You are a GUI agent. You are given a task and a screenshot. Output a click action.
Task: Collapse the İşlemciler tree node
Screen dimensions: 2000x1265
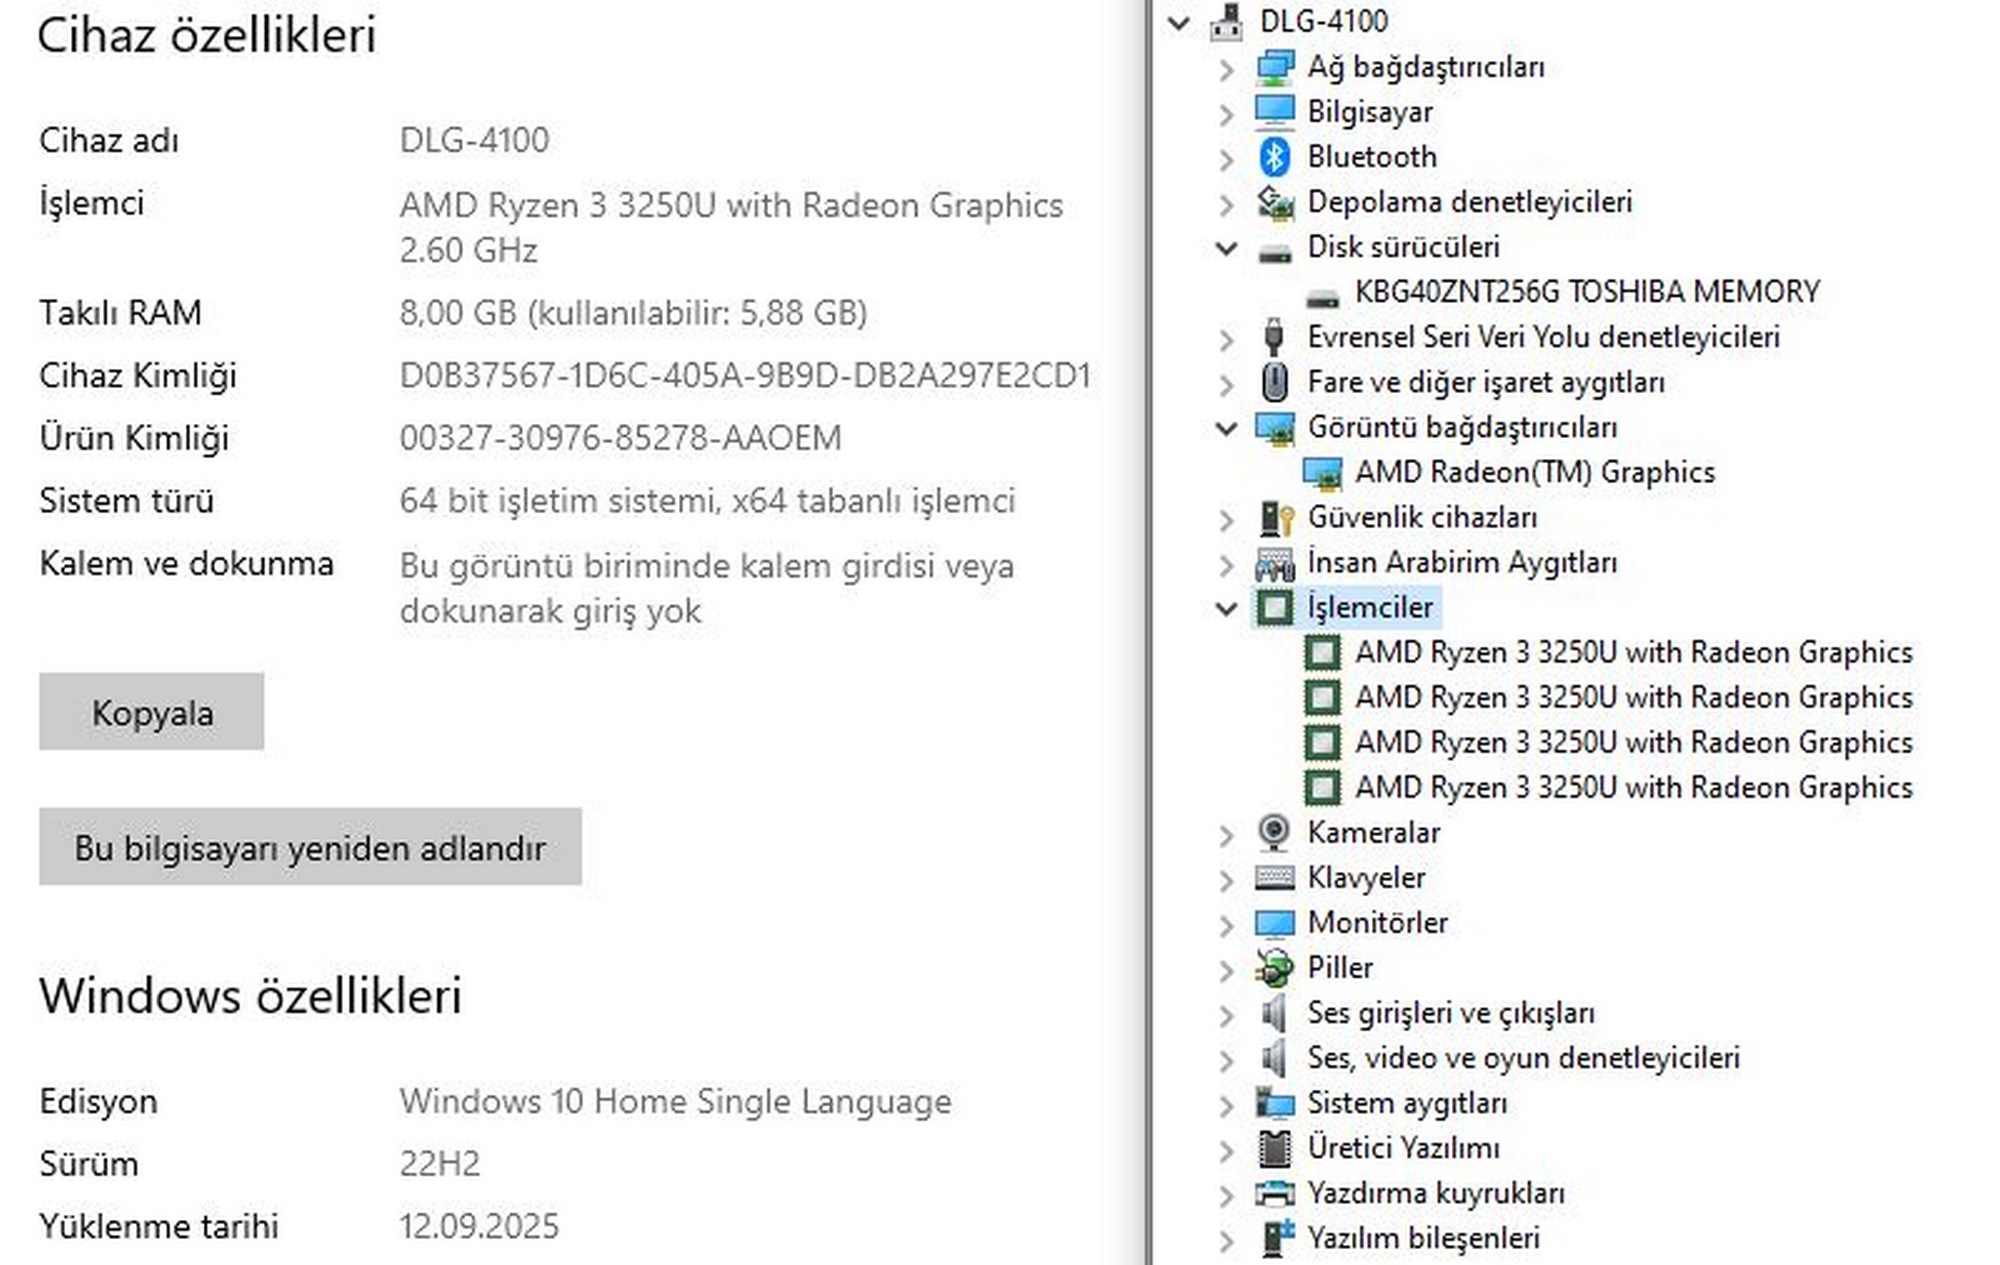(1226, 607)
